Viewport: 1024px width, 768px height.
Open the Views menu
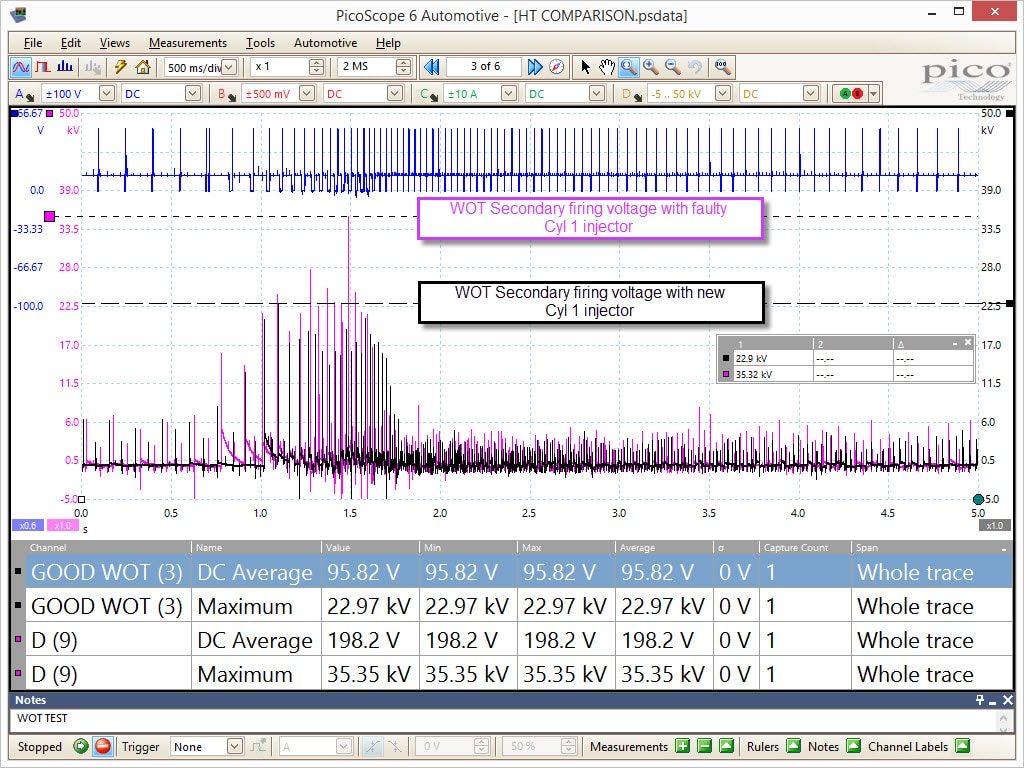(x=115, y=42)
